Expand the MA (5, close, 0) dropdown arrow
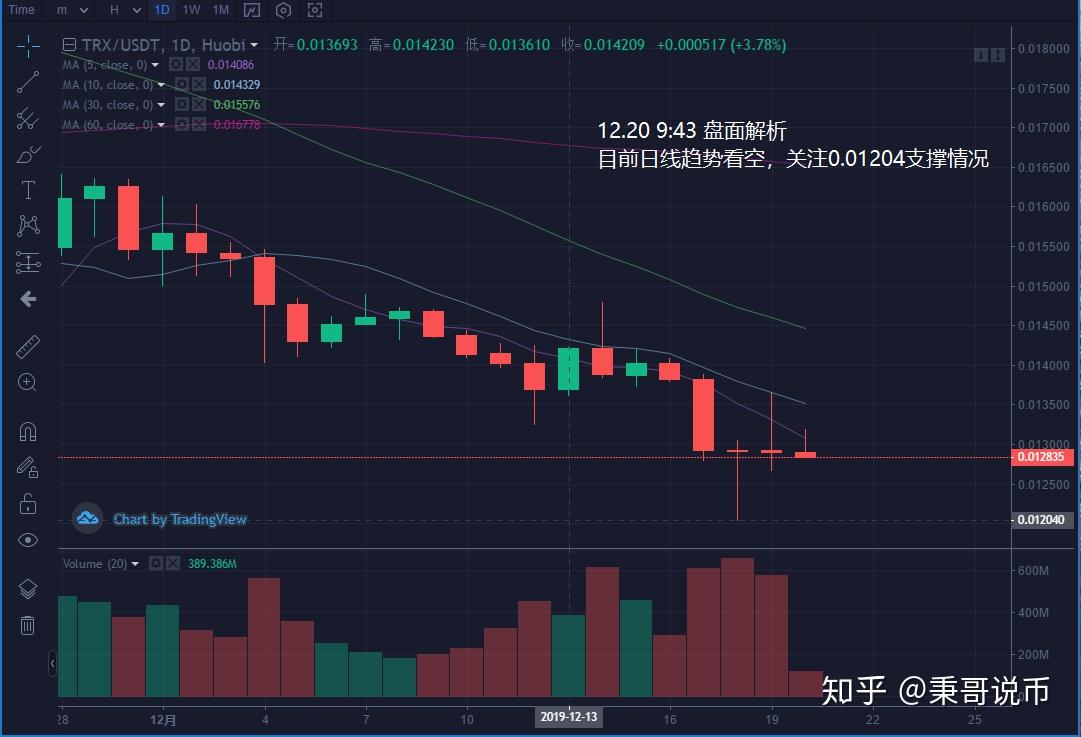Viewport: 1081px width, 737px height. (155, 65)
